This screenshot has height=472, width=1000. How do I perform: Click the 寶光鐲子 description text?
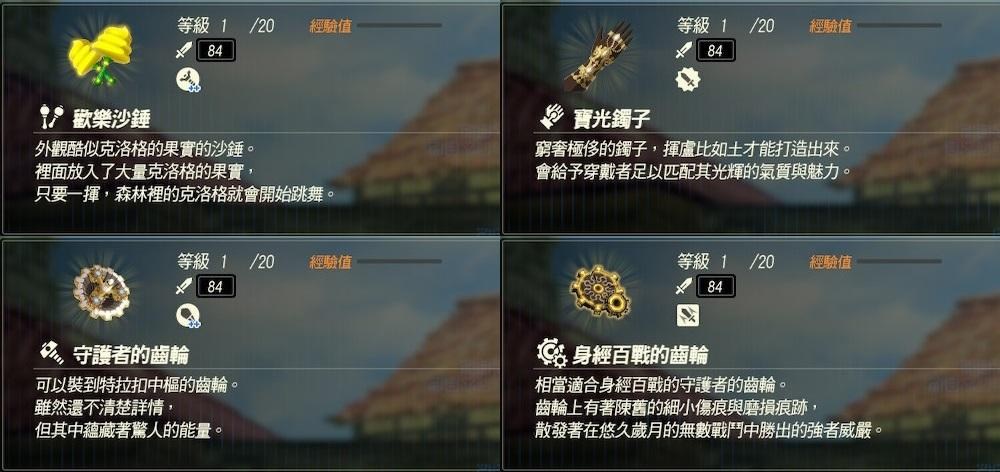point(694,161)
